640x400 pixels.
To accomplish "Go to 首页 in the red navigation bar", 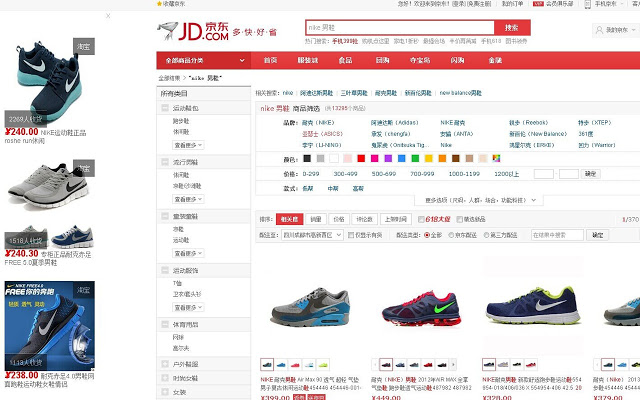I will tap(270, 60).
